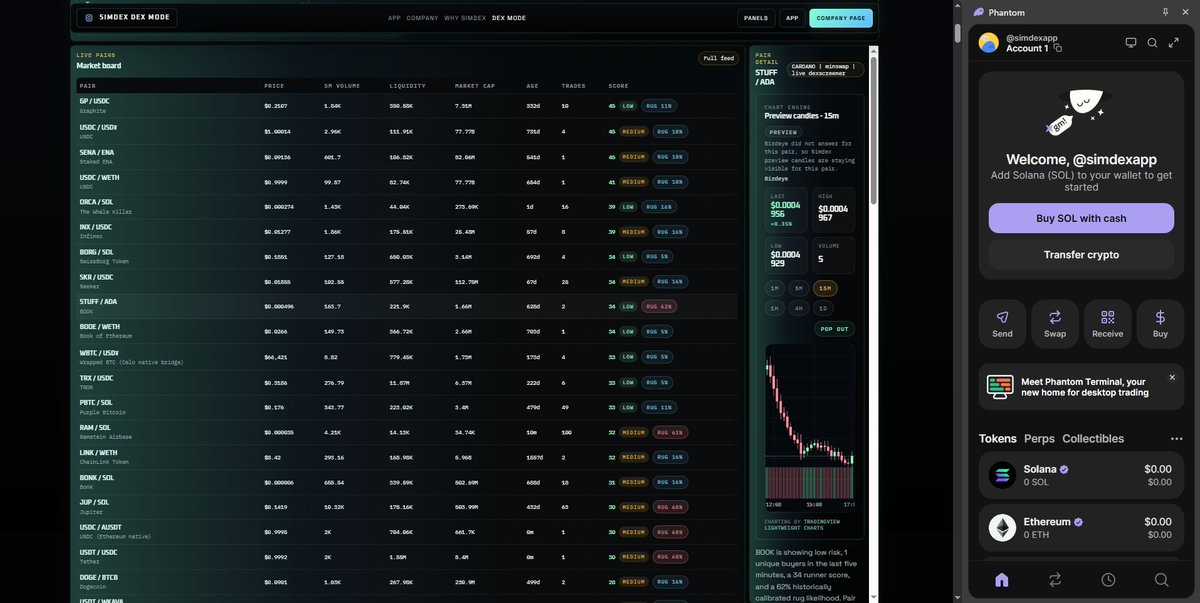Click the Buy dollar action tile in Phantom

click(x=1160, y=324)
